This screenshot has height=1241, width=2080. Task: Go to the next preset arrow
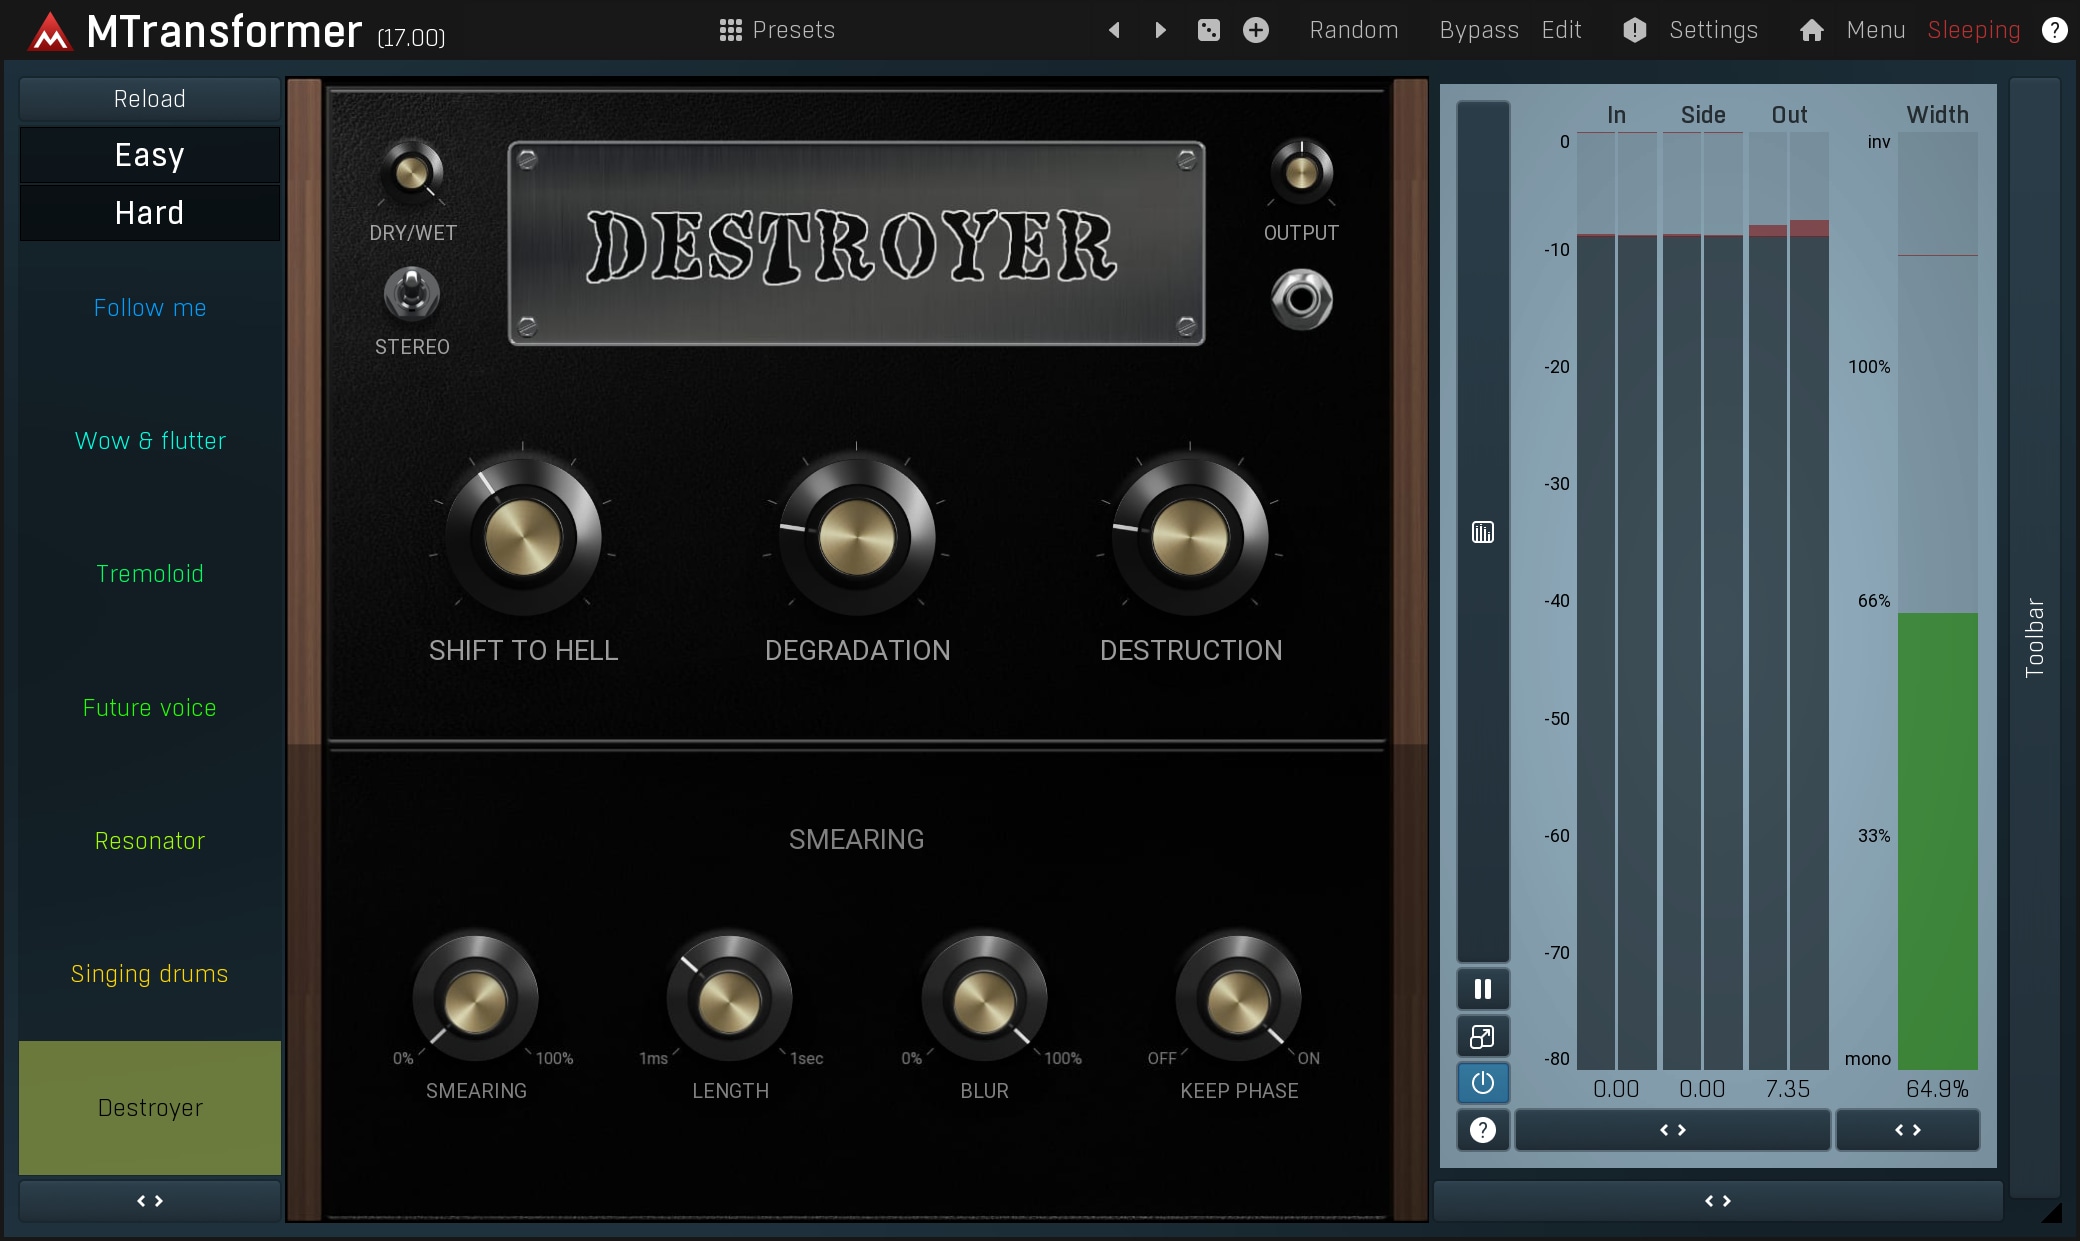pyautogui.click(x=1160, y=30)
